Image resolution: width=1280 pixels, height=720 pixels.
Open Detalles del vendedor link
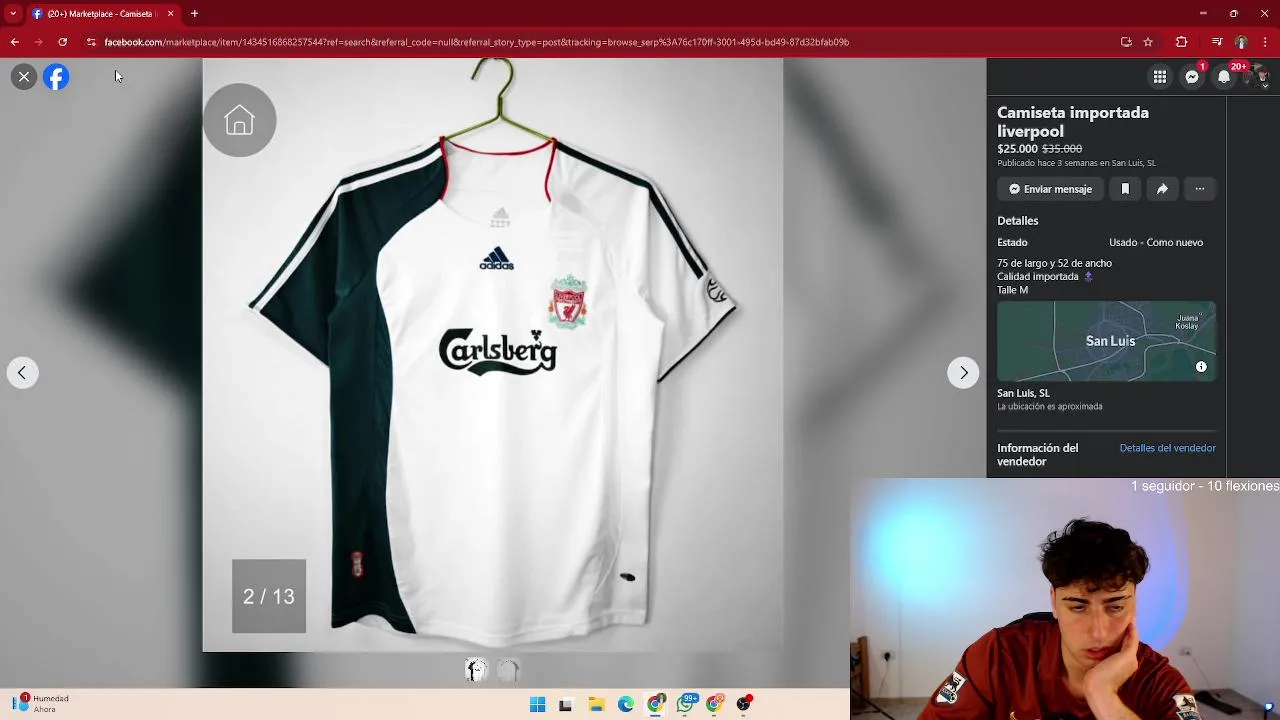1167,448
